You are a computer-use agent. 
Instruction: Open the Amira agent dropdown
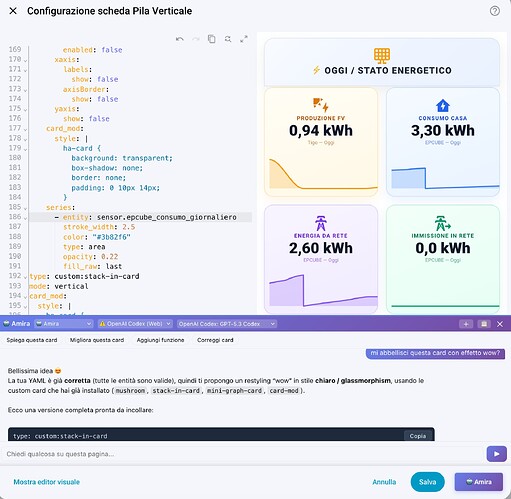pyautogui.click(x=64, y=324)
